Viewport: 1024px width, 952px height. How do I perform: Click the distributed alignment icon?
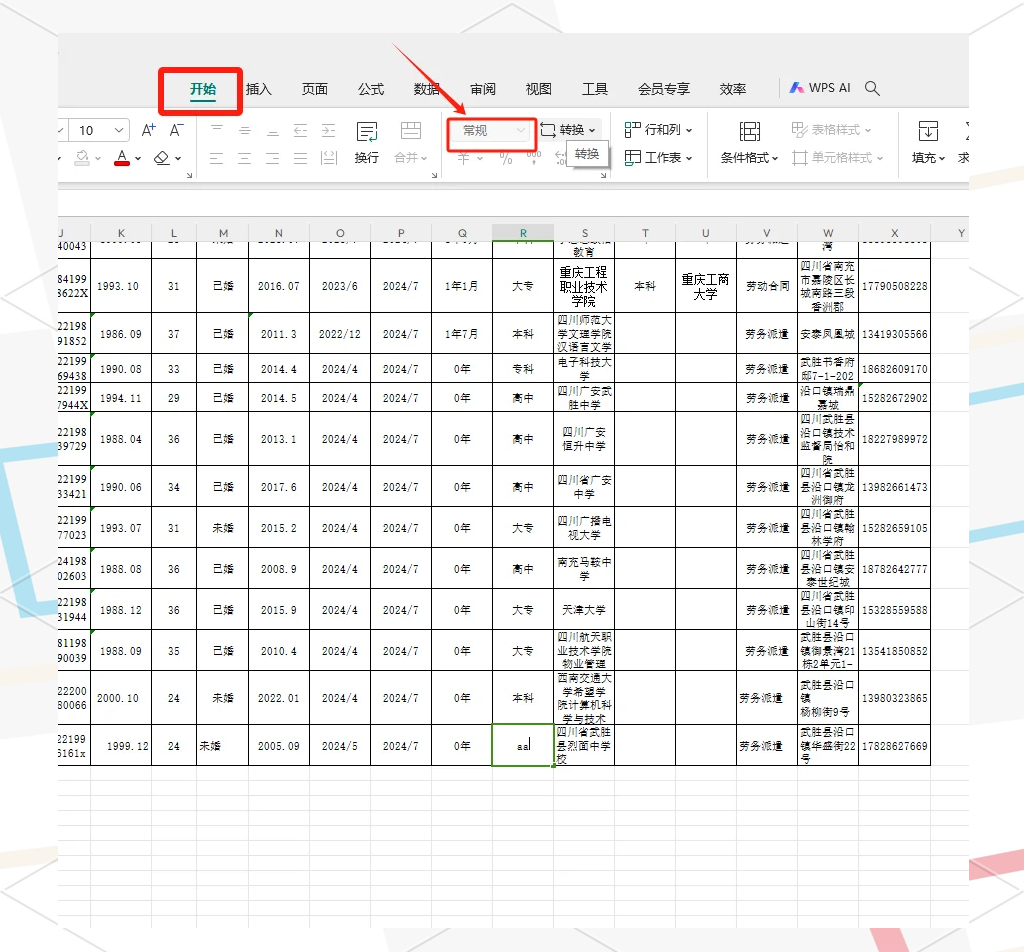[x=329, y=157]
